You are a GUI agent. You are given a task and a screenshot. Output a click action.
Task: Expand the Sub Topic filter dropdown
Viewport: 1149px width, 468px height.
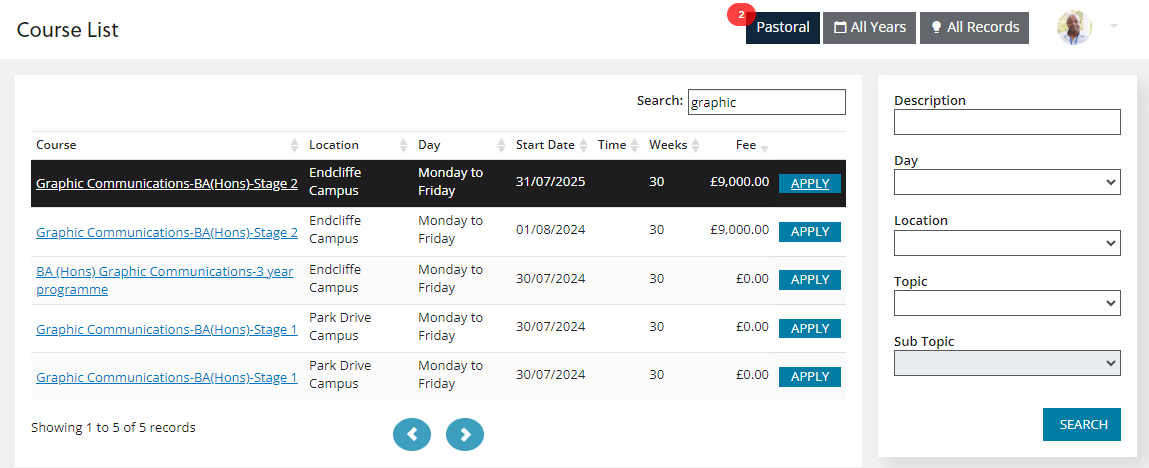1007,363
